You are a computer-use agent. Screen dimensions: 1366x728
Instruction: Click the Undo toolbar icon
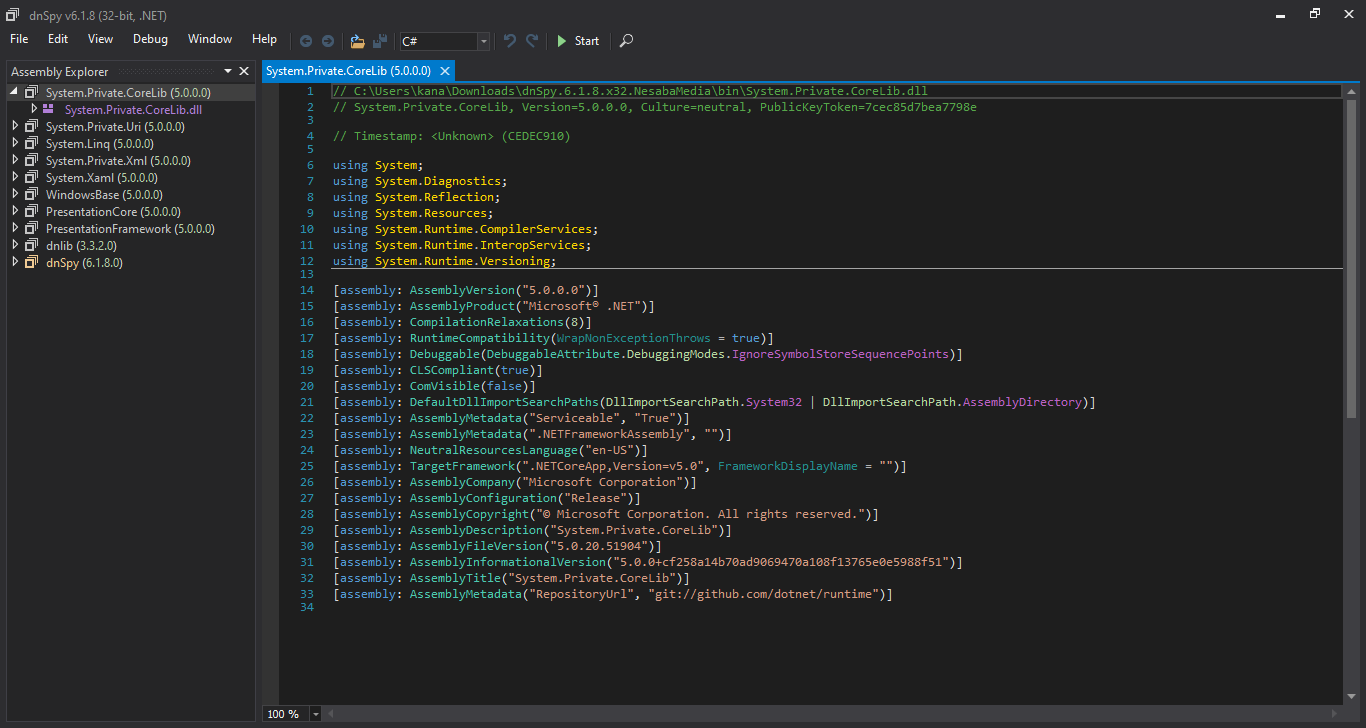[x=510, y=41]
